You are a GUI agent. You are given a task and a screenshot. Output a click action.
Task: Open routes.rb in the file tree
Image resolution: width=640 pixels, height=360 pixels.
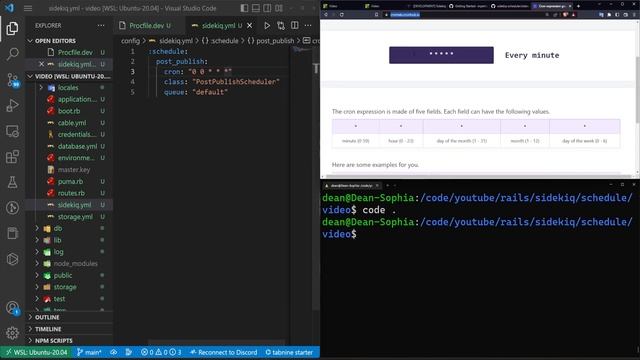71,193
